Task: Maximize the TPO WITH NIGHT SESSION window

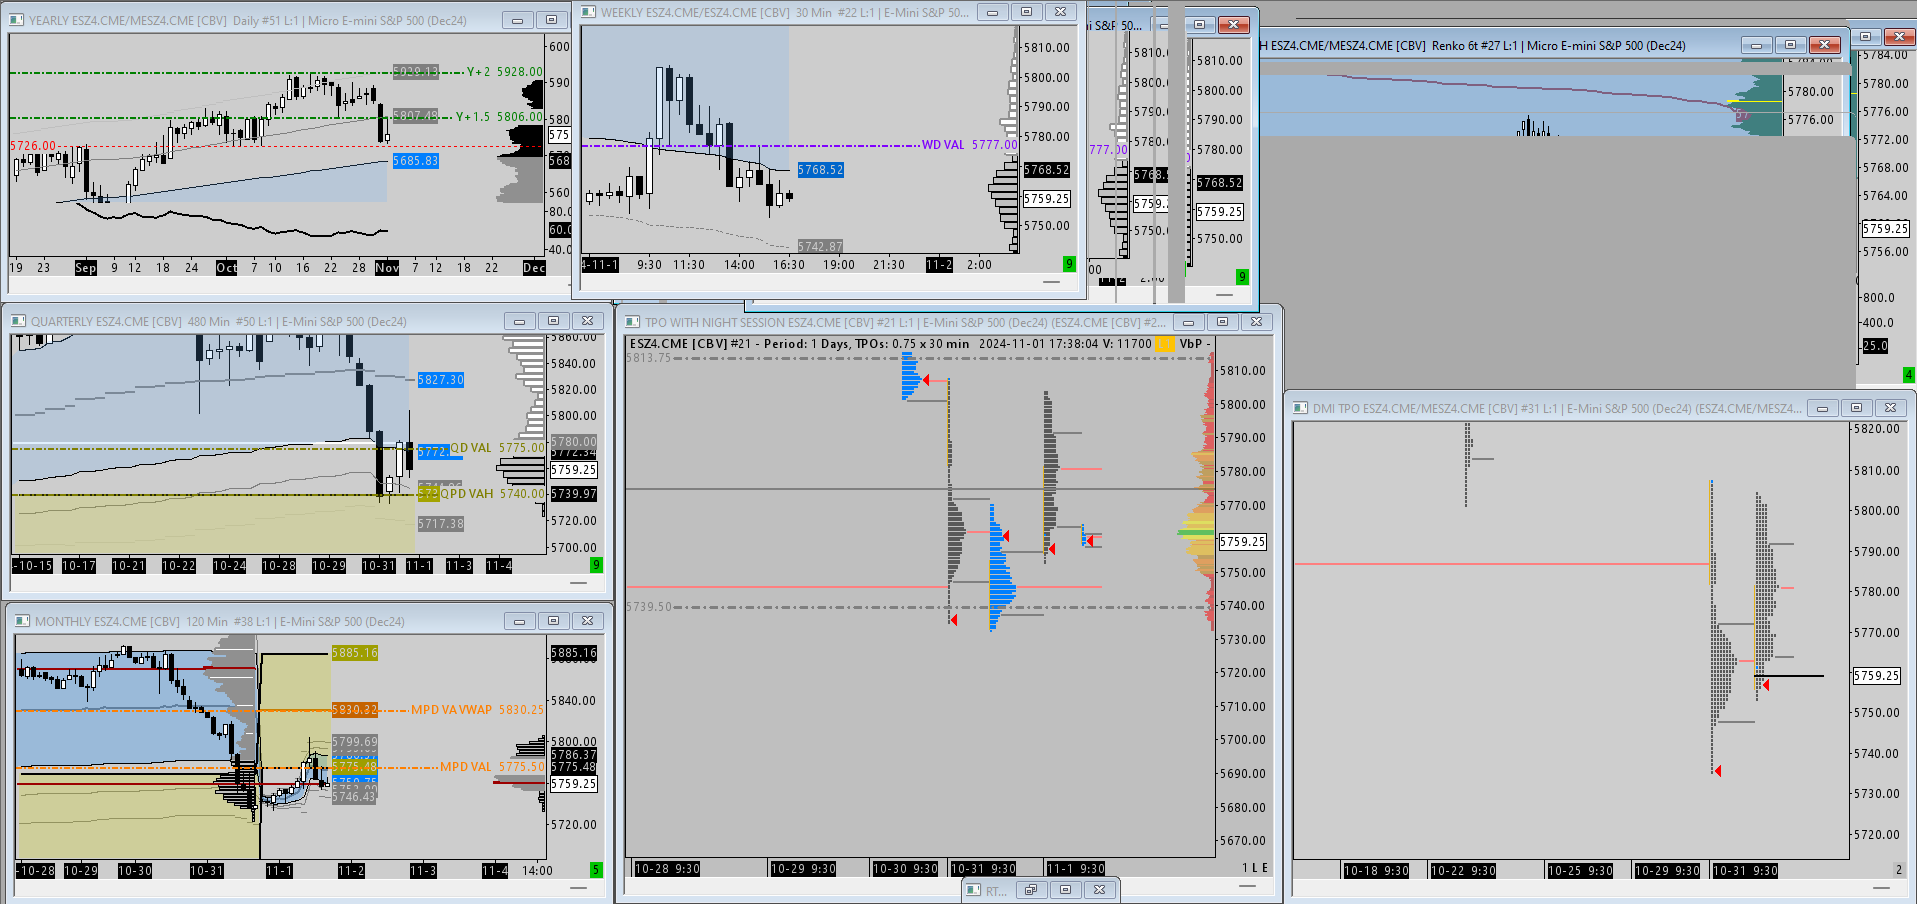Action: (x=1222, y=322)
